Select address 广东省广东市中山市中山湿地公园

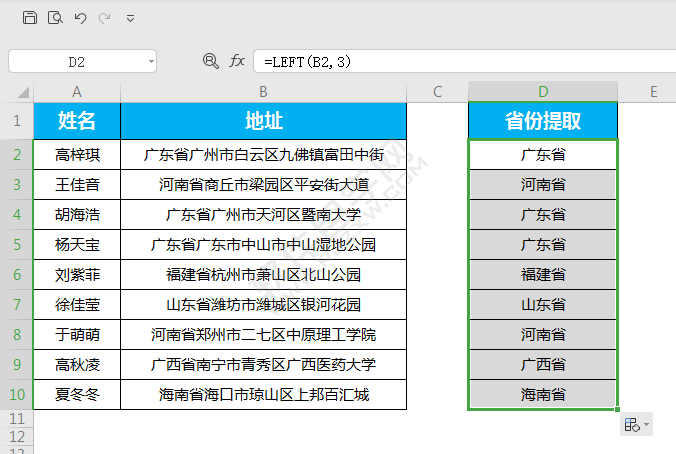click(263, 245)
